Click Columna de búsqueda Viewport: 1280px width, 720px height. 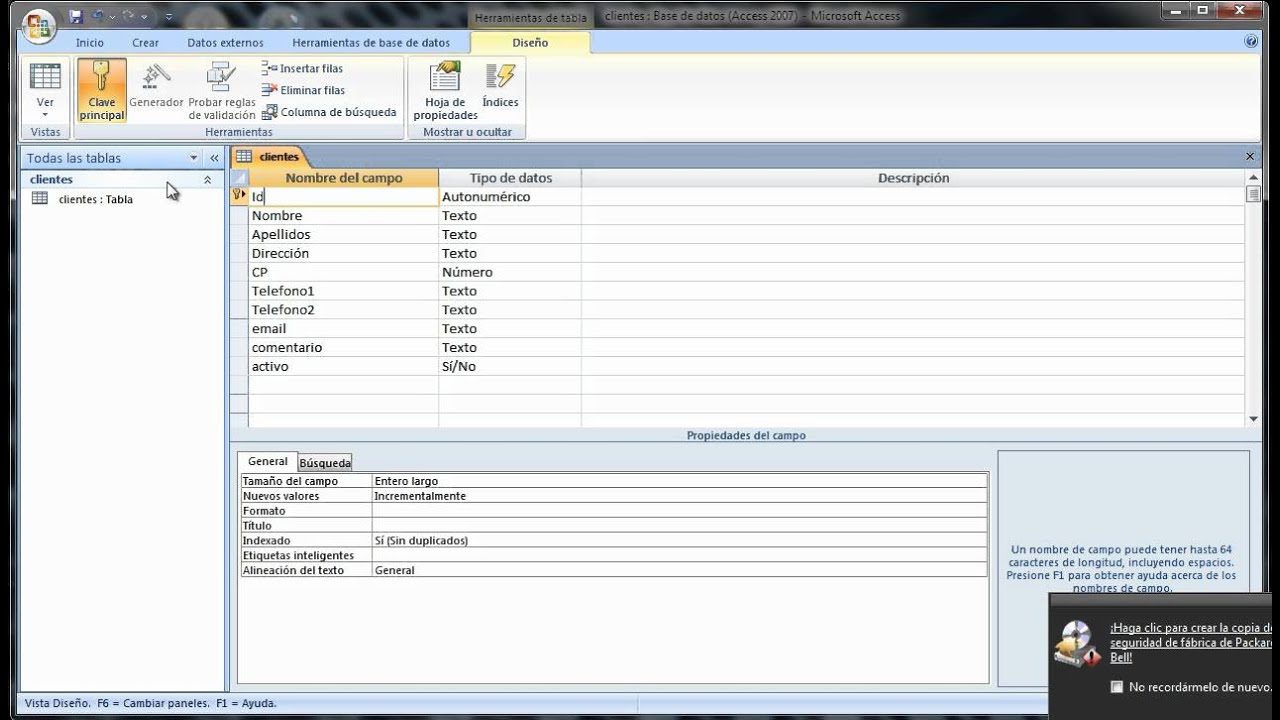(x=330, y=112)
